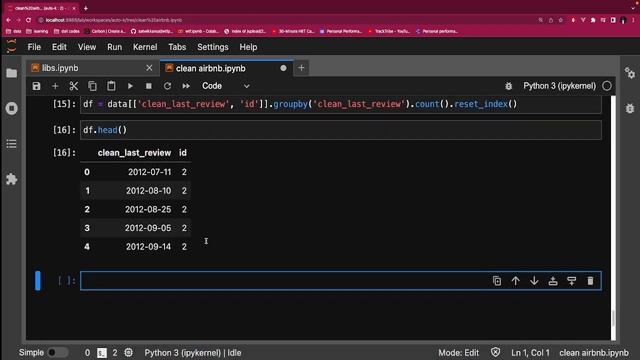Screen dimensions: 640x360
Task: Save the notebook with the save icon
Action: [x=36, y=86]
